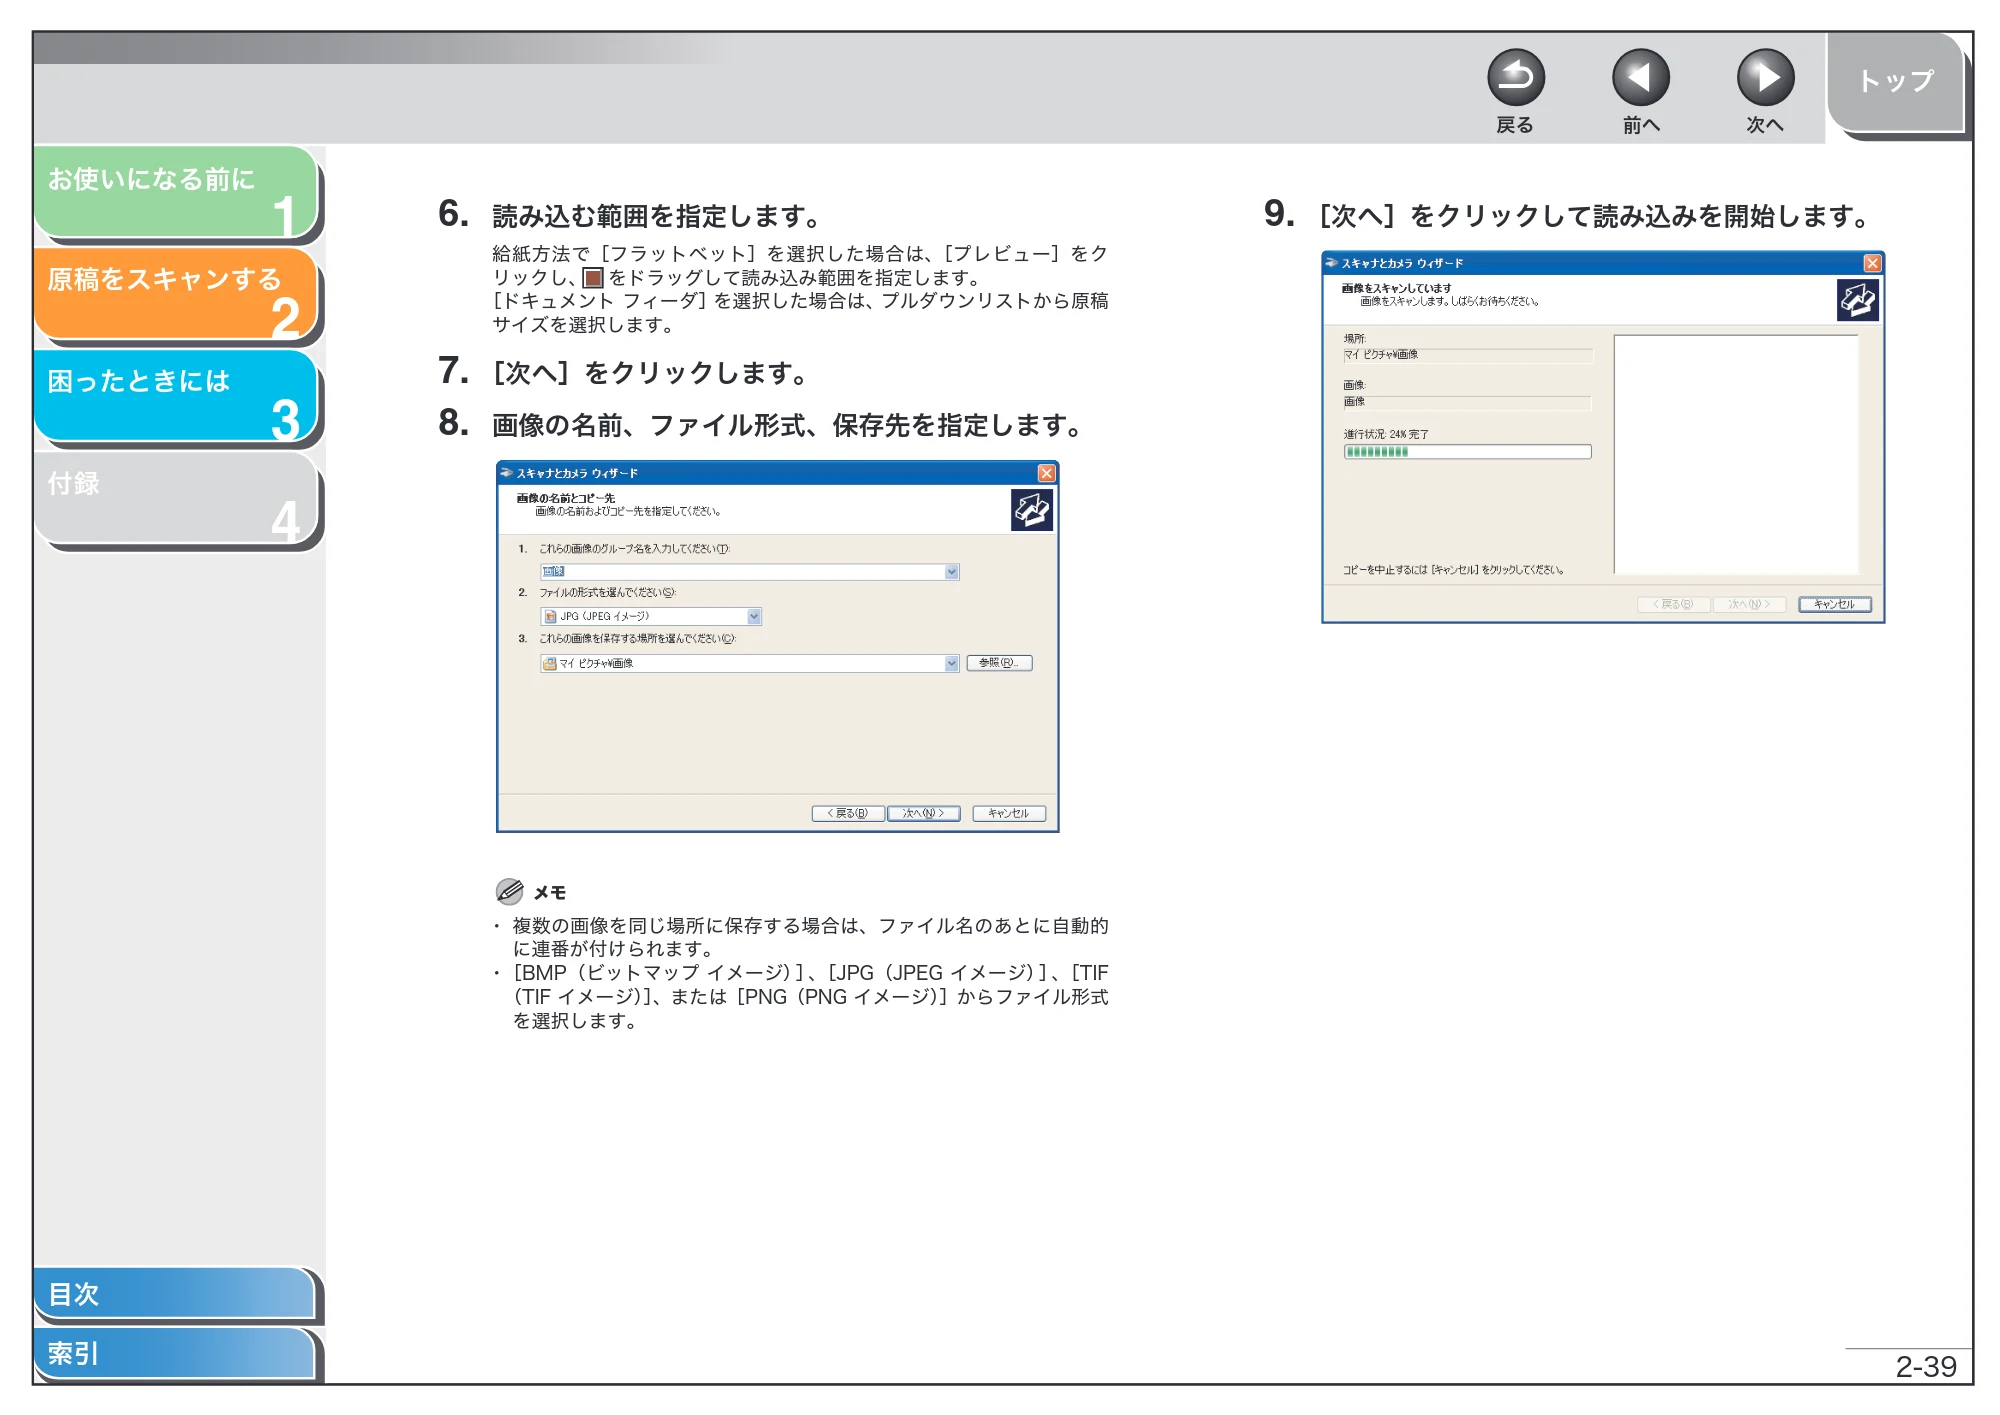Close the name and destination wizard dialog
The width and height of the screenshot is (2000, 1415).
click(x=1046, y=473)
